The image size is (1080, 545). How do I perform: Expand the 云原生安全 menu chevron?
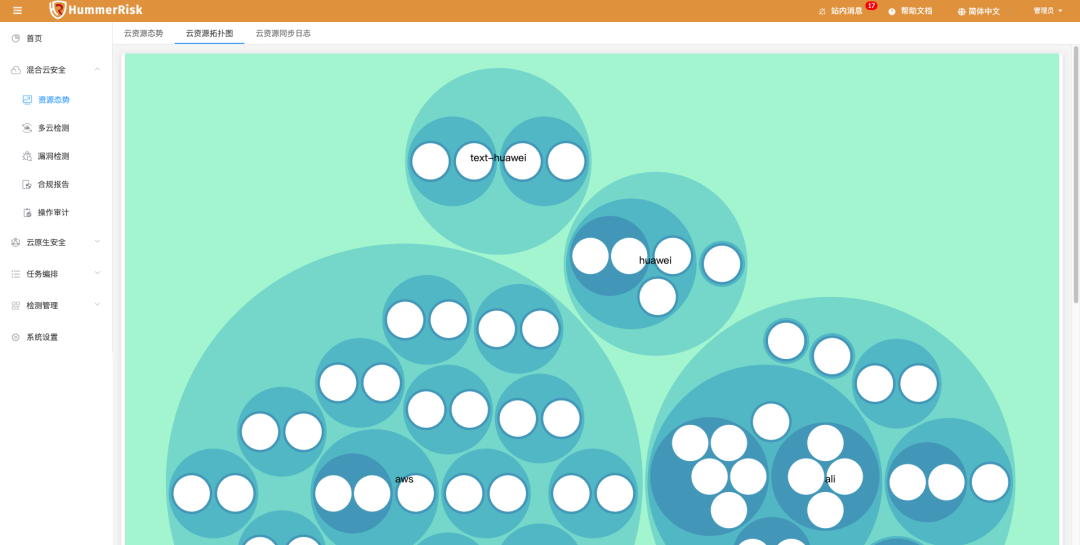click(x=97, y=241)
